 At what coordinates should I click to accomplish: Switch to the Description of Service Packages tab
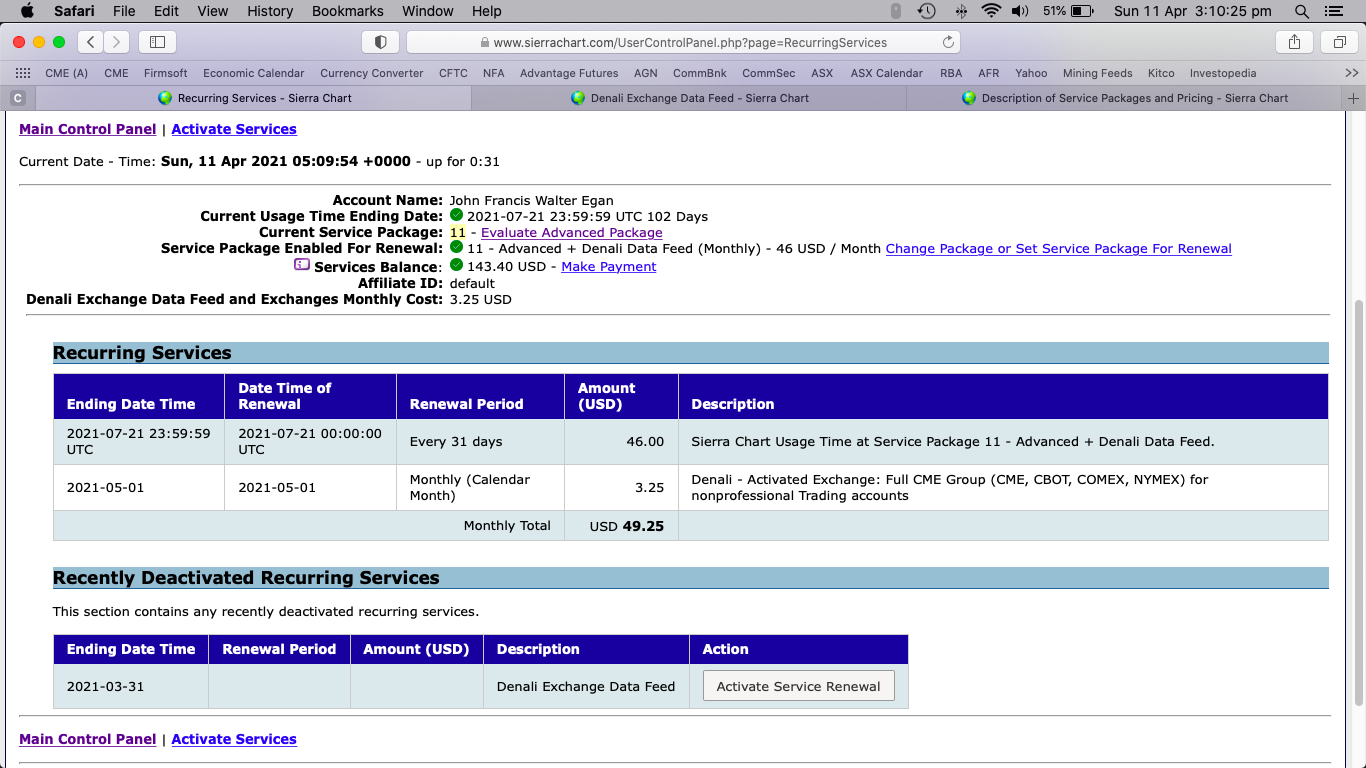pos(1124,98)
